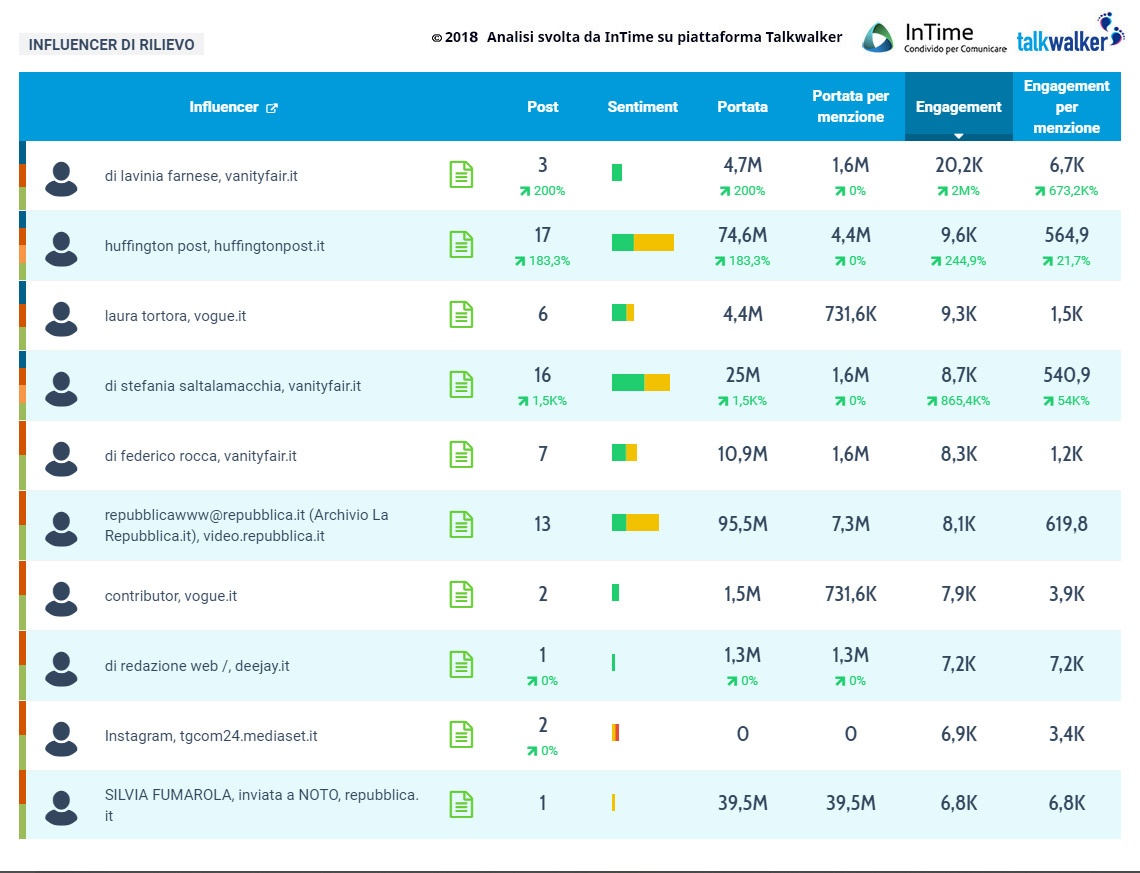
Task: Click sentiment bar of laura tortora
Action: pyautogui.click(x=623, y=313)
